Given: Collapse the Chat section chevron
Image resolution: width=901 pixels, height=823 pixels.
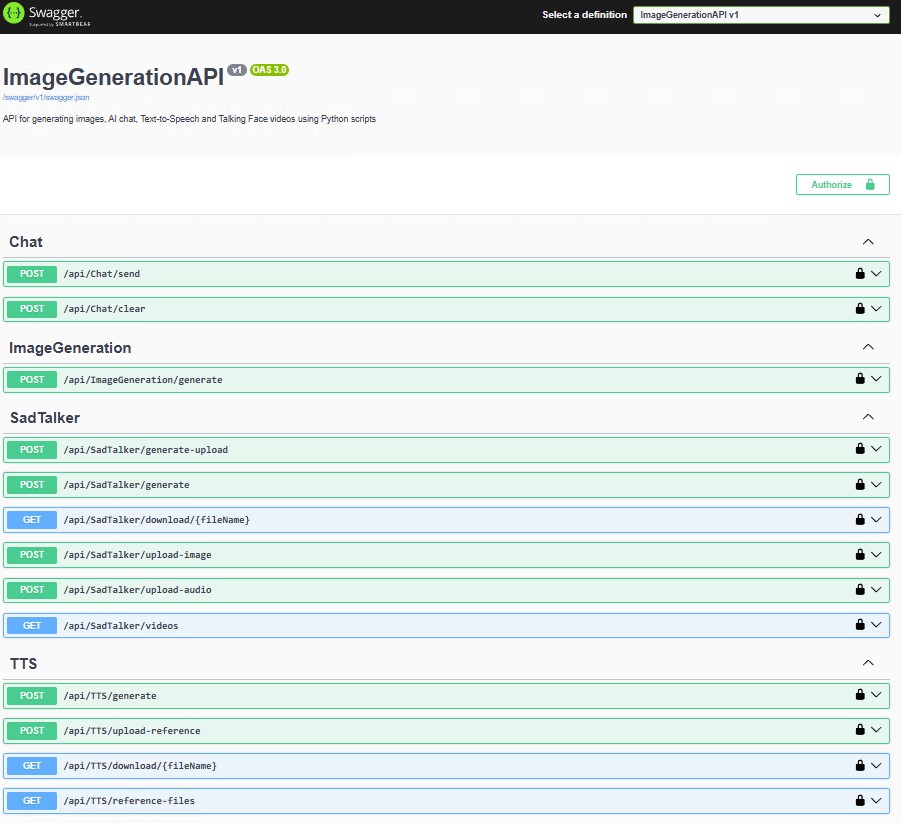Looking at the screenshot, I should click(x=868, y=242).
